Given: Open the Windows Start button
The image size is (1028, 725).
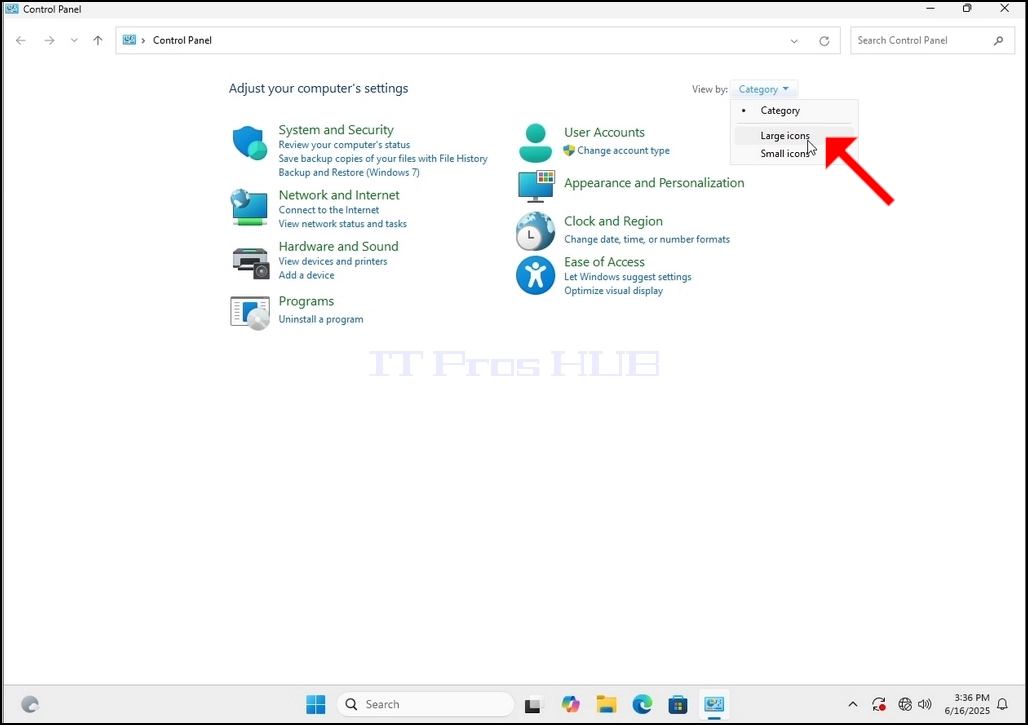Looking at the screenshot, I should [x=315, y=704].
